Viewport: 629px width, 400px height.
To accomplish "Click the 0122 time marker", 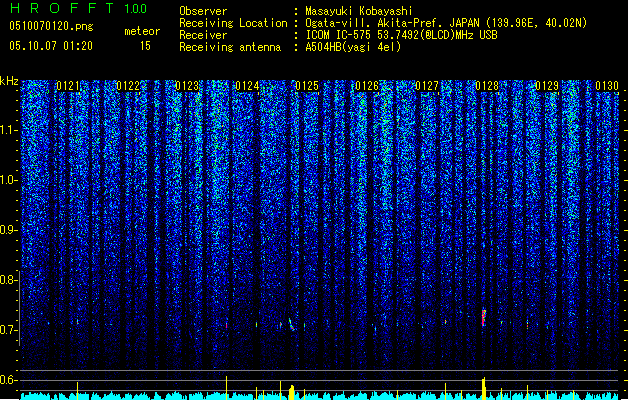I will pos(128,86).
